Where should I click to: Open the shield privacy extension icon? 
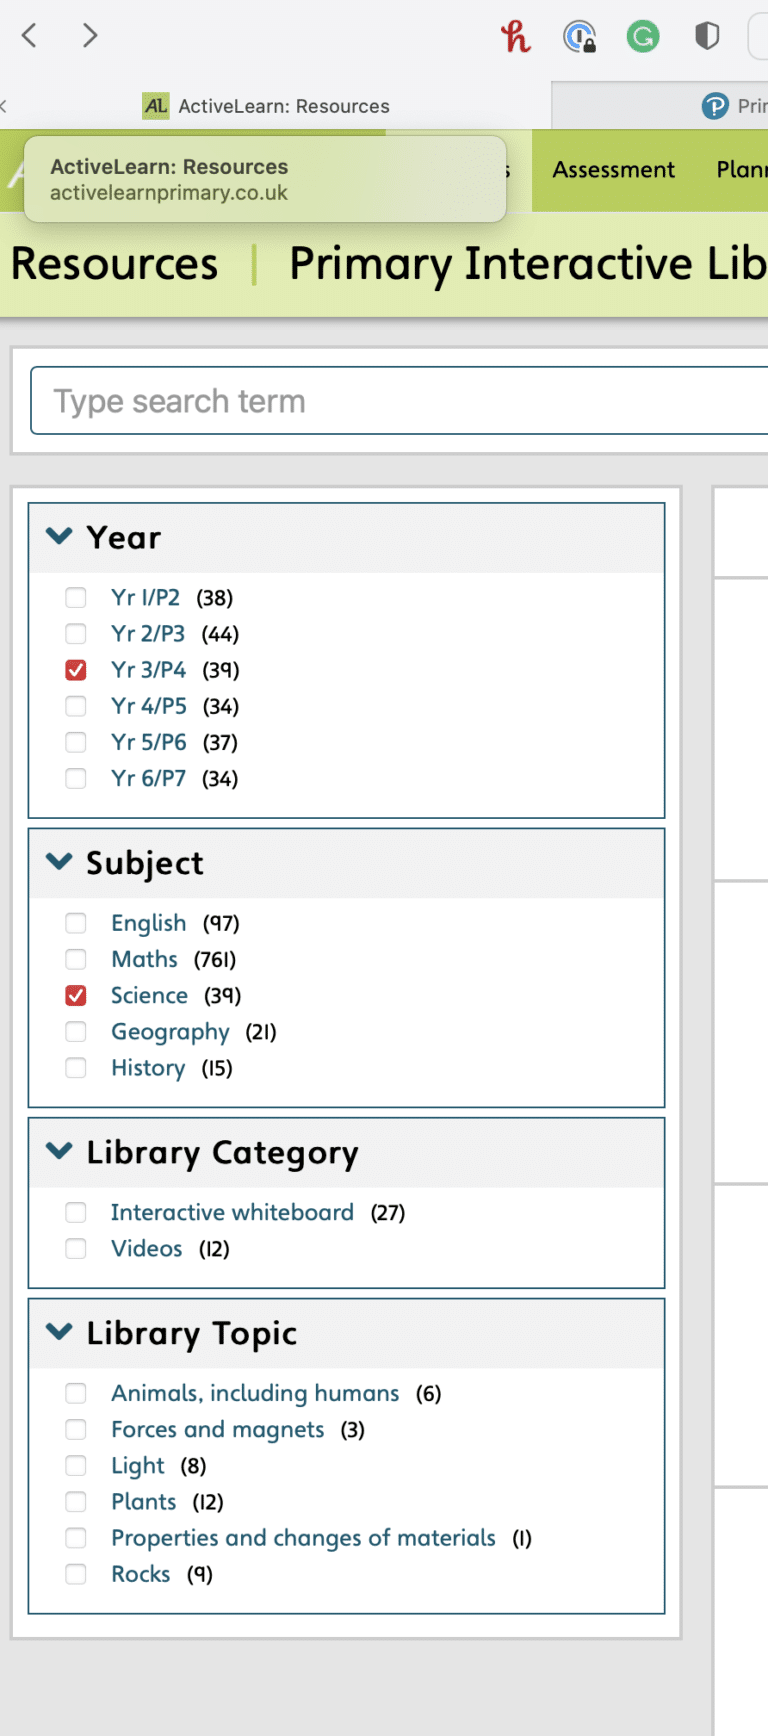(x=706, y=36)
